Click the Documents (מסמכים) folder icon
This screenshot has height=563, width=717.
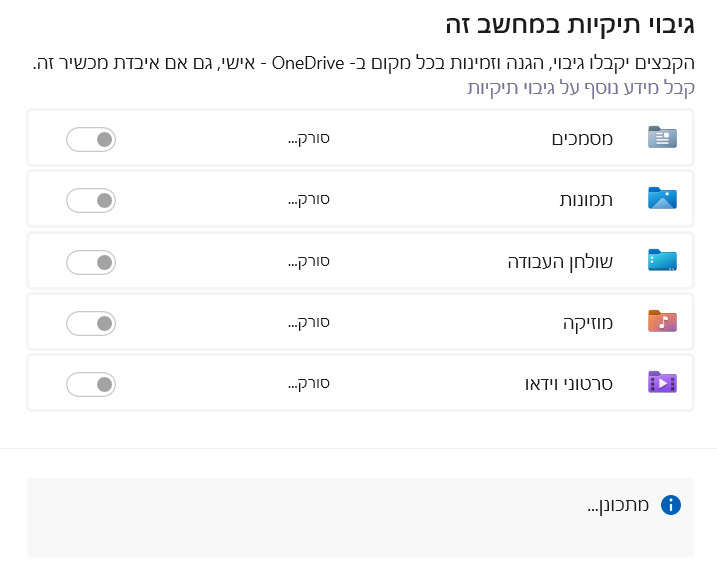pyautogui.click(x=662, y=138)
